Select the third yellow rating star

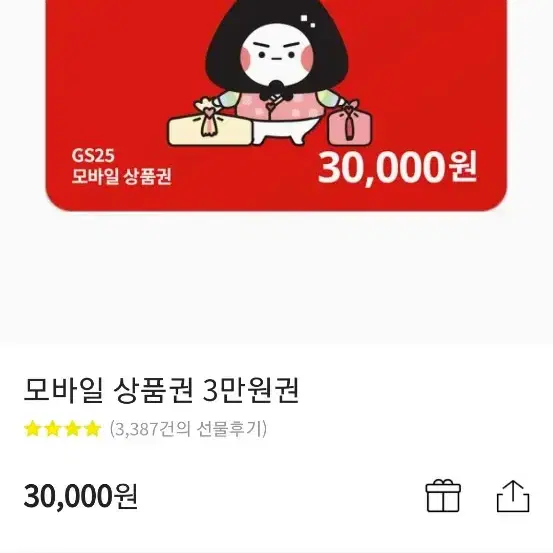(x=72, y=429)
